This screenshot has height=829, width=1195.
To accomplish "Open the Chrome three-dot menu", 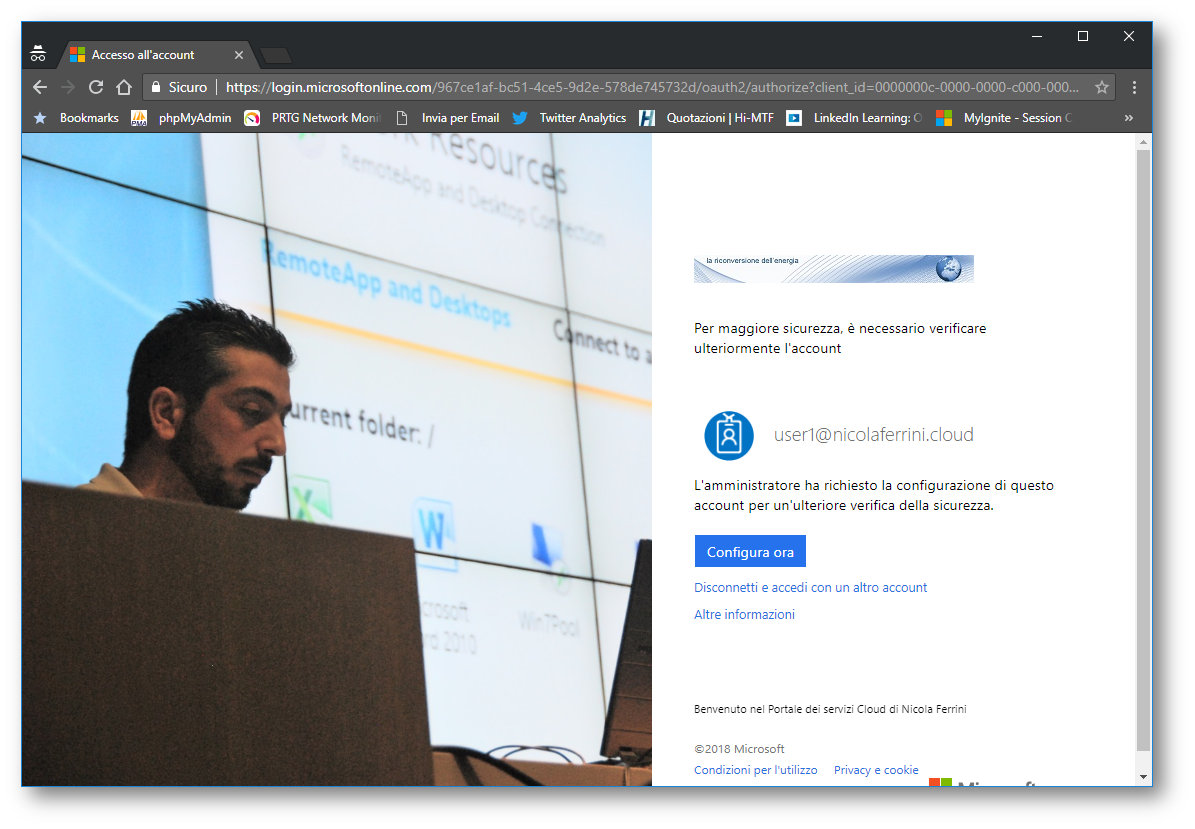I will click(1134, 87).
